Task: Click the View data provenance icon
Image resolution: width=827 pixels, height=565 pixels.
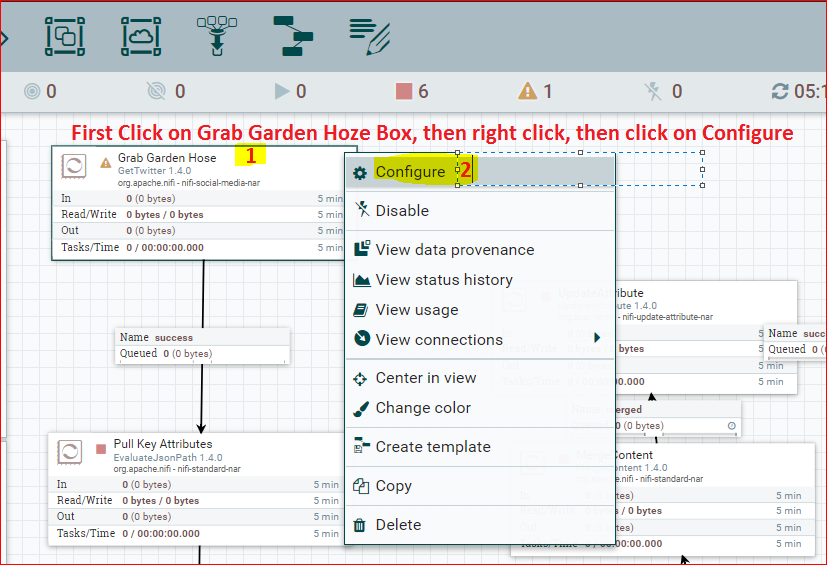Action: coord(362,248)
